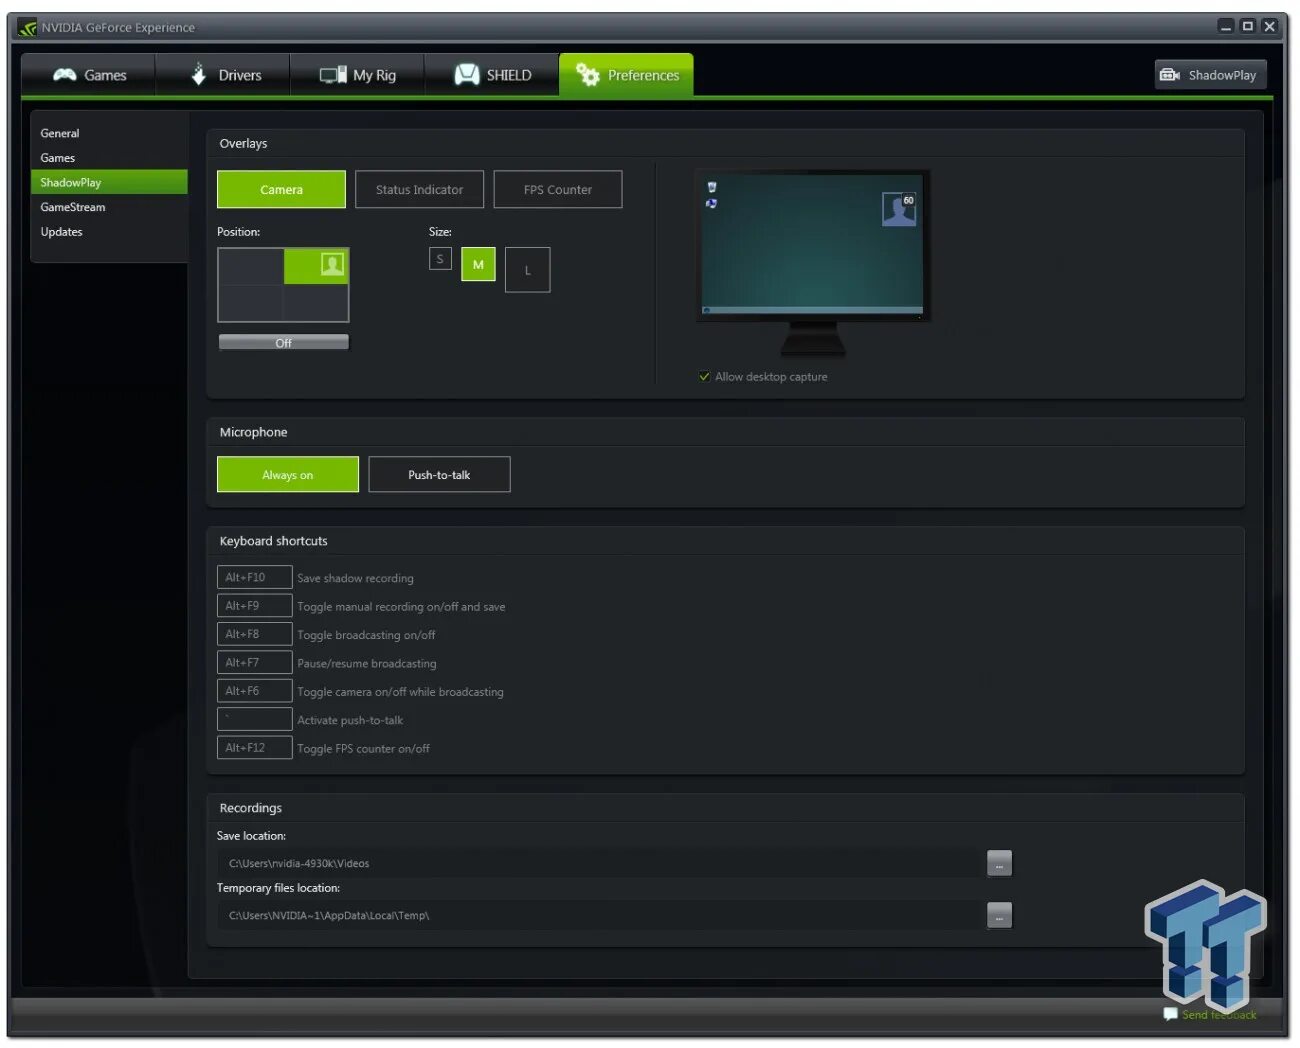Viewport: 1300px width, 1048px height.
Task: Set camera position to bottom-left quadrant
Action: [251, 303]
